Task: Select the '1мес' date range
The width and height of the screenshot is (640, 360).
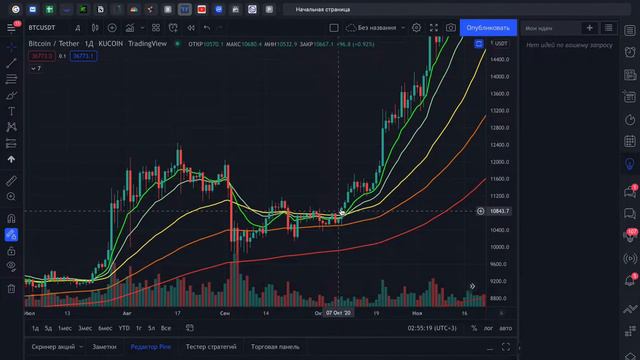Action: (x=65, y=328)
